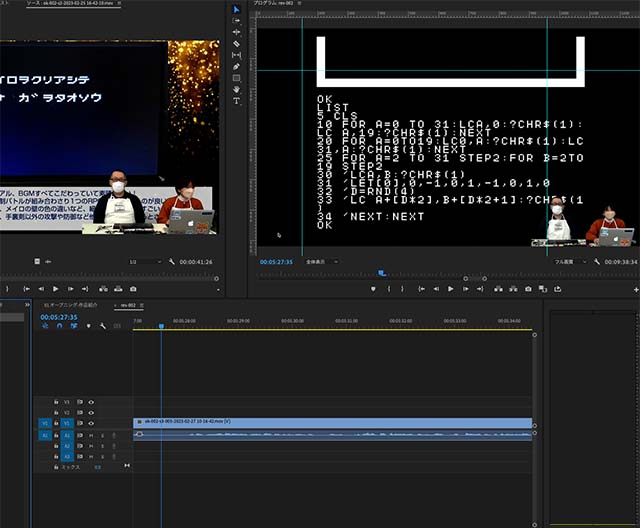
Task: Open timeline display settings wrench
Action: click(x=102, y=326)
